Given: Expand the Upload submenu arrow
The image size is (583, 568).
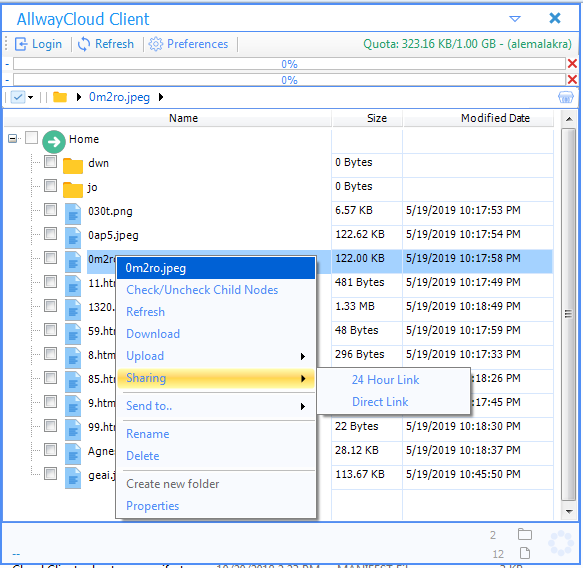Looking at the screenshot, I should pyautogui.click(x=303, y=356).
